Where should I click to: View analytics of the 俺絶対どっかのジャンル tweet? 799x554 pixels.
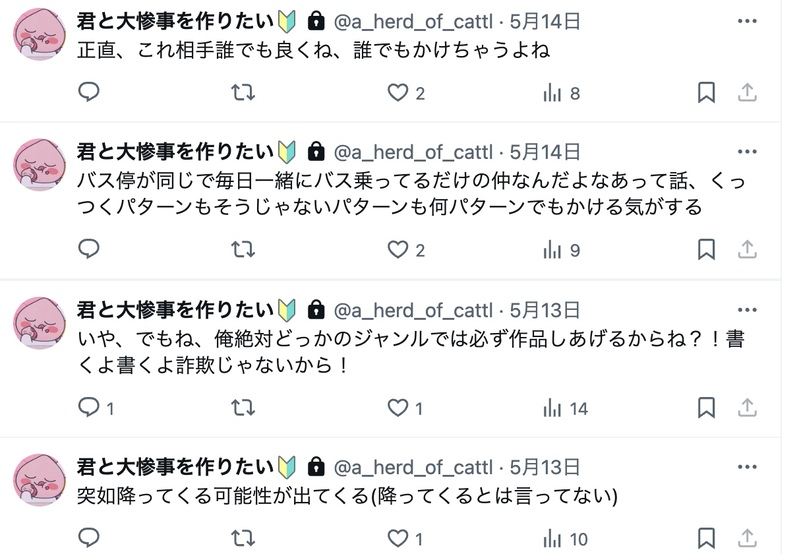point(564,407)
